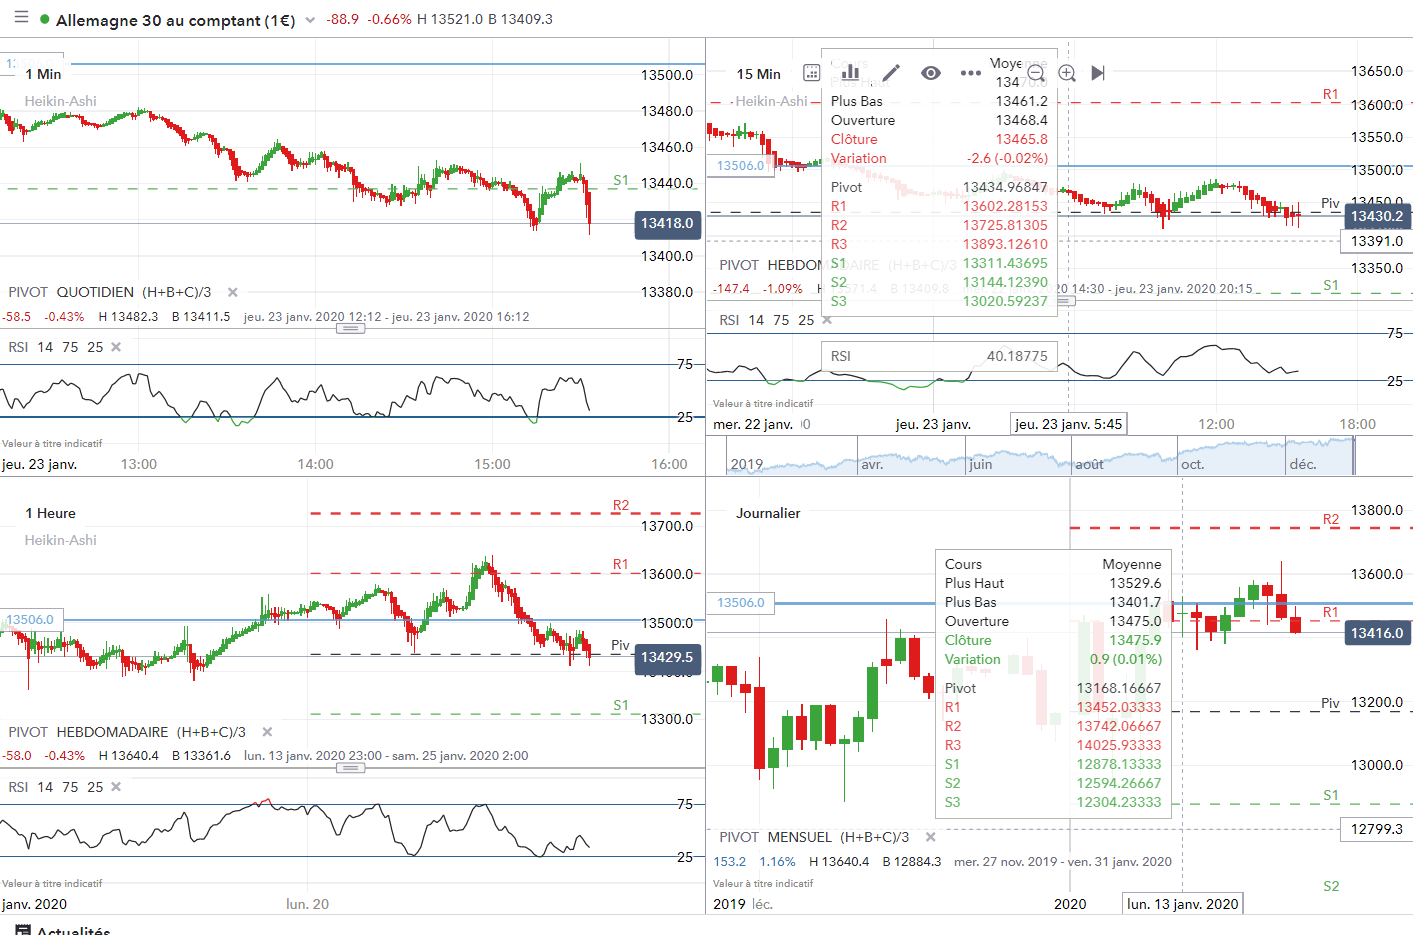Open RSI 14 75 25 settings on 1 Min chart

pos(55,347)
